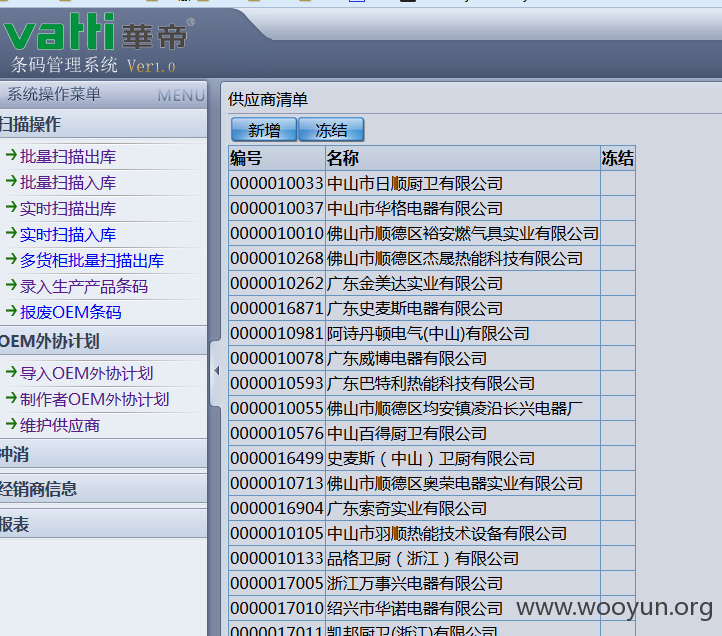Click the 名称 column header
Viewport: 722px width, 636px height.
coord(463,158)
